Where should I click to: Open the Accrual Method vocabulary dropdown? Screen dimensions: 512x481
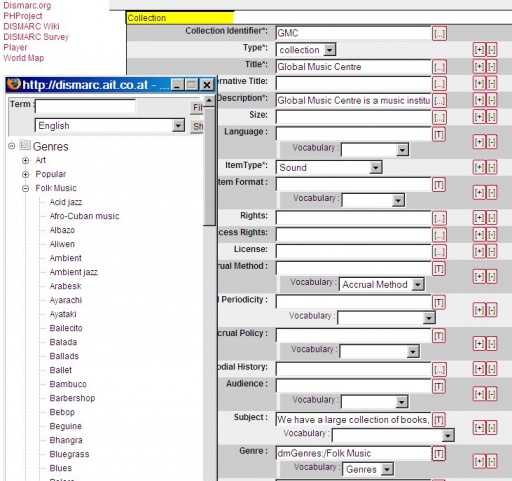coord(417,285)
